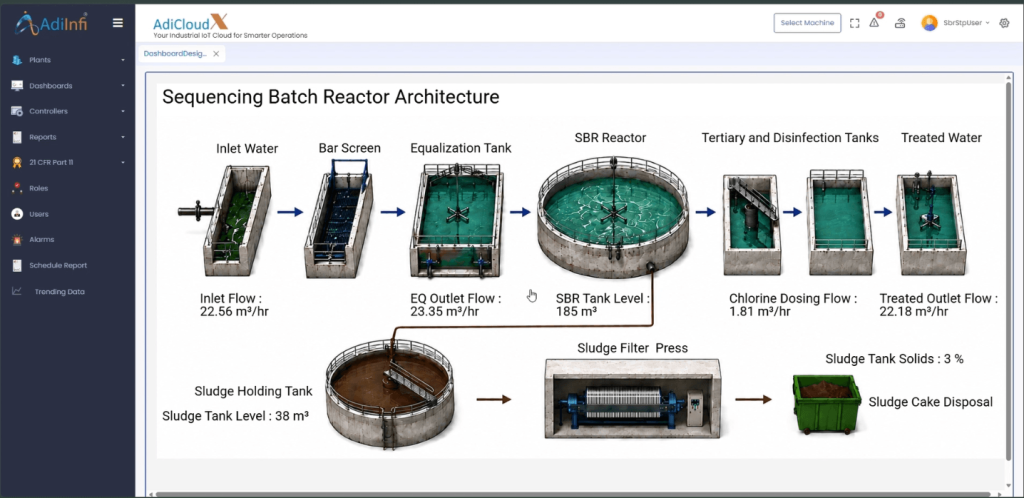Viewport: 1024px width, 498px height.
Task: Expand the Dashboards menu arrow
Action: [x=123, y=86]
